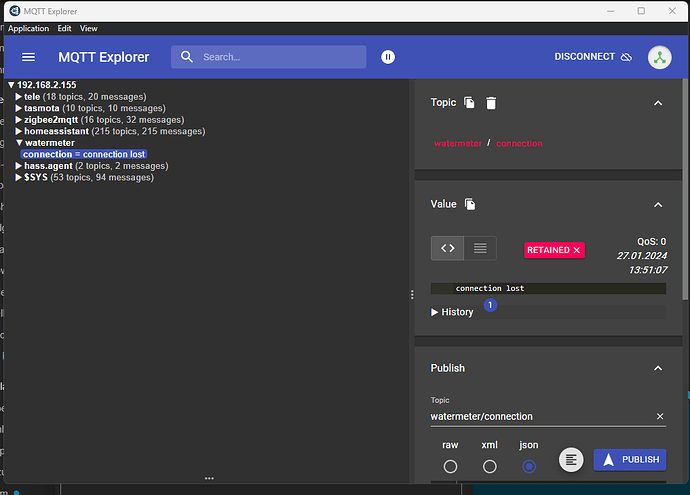Click the MQTT Explorer title bar app icon

[x=15, y=11]
